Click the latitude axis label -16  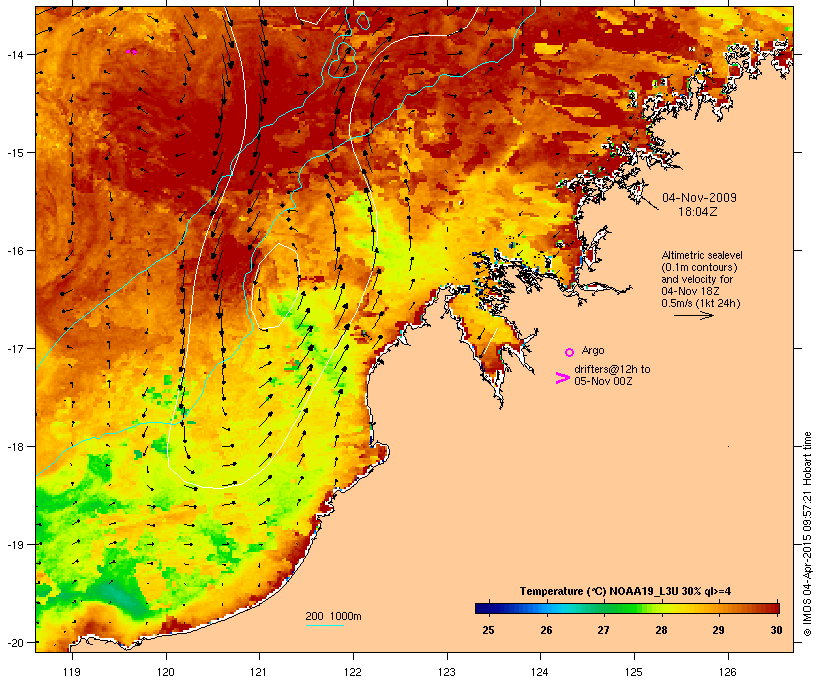tap(15, 251)
